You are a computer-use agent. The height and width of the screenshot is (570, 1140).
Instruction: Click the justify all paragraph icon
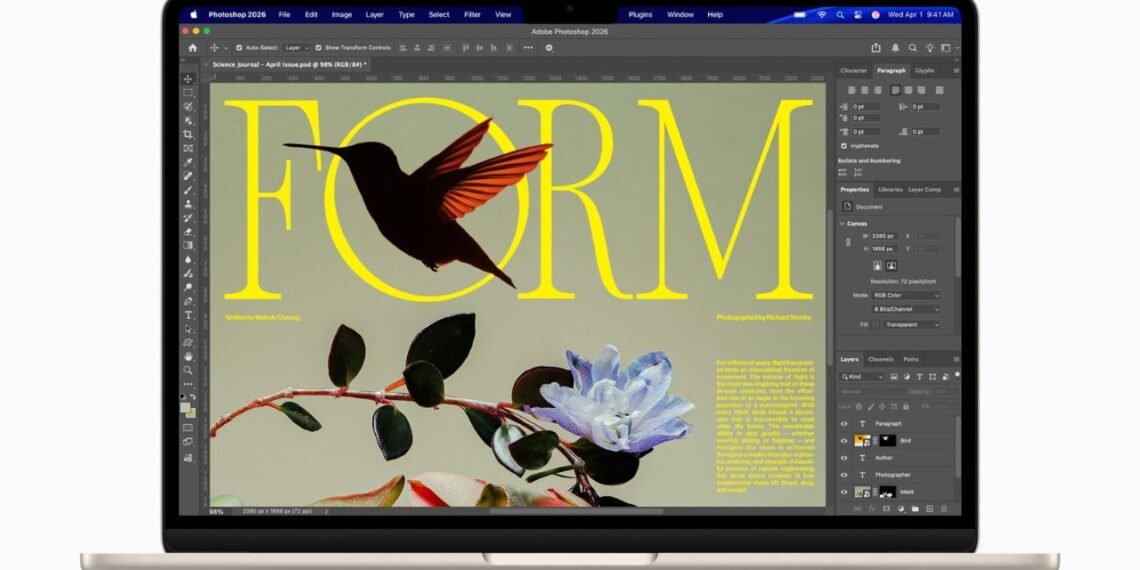(939, 90)
